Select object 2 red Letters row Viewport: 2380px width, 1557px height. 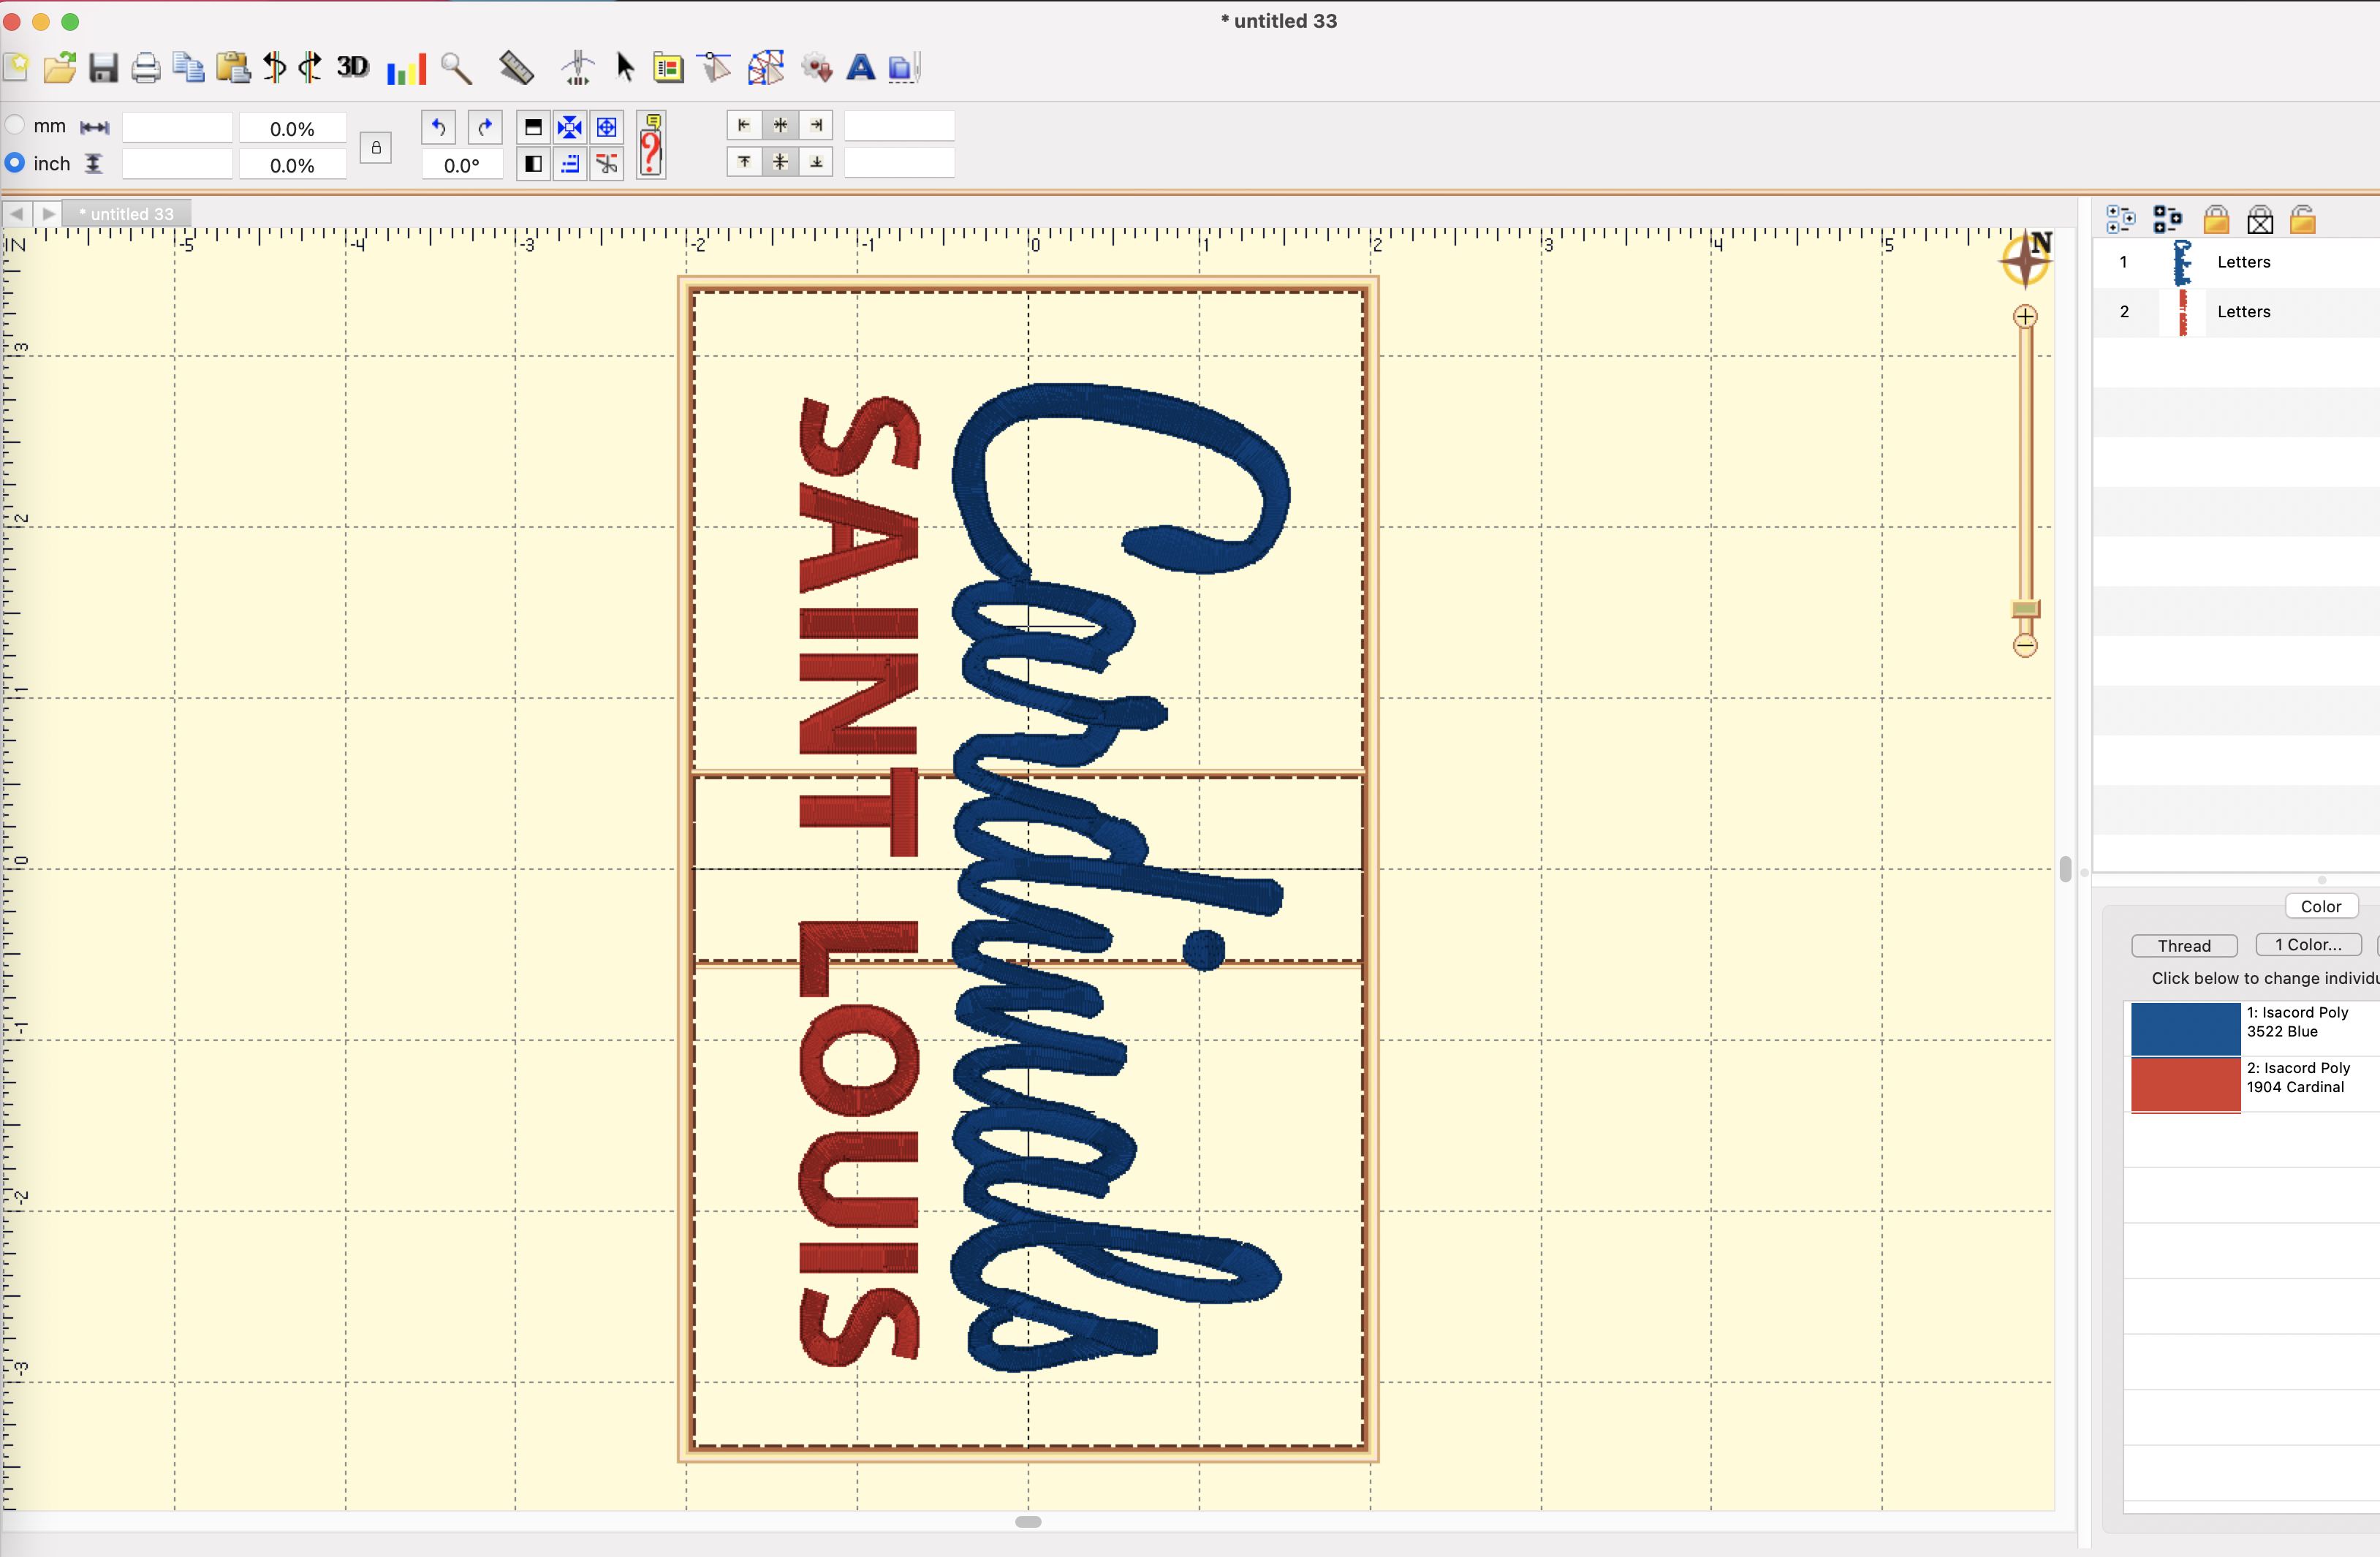(x=2236, y=312)
